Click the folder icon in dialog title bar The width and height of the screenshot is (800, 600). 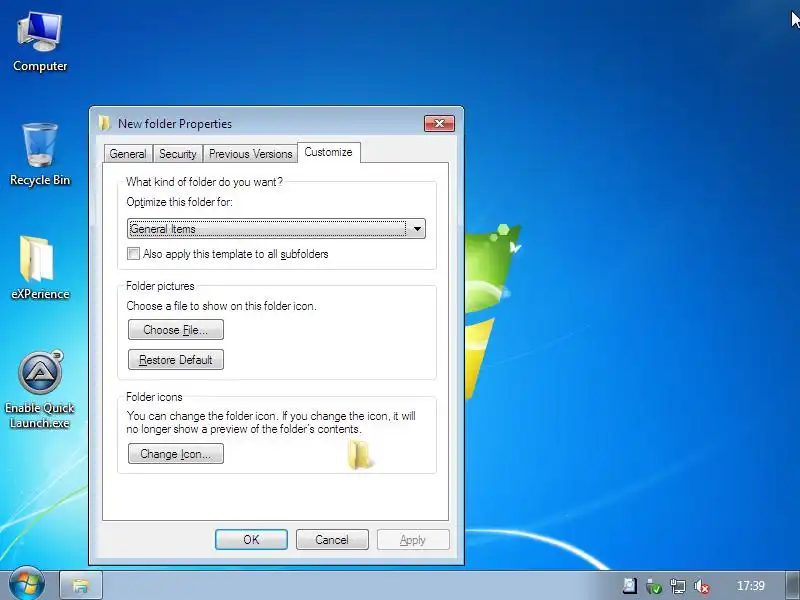pyautogui.click(x=104, y=123)
